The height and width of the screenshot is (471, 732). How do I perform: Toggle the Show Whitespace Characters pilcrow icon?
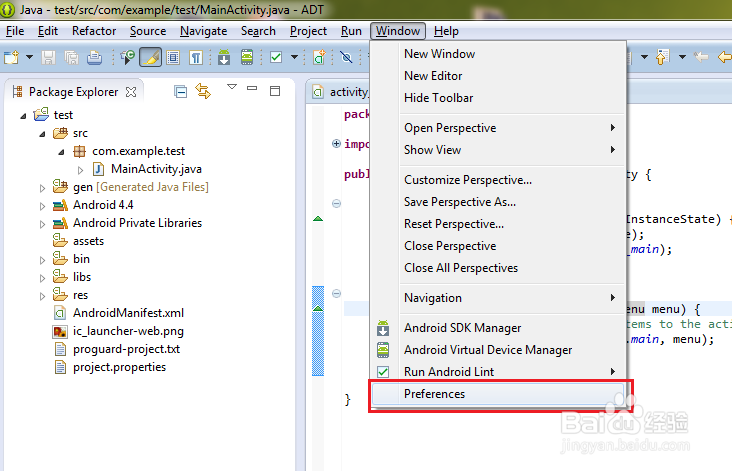[x=196, y=57]
